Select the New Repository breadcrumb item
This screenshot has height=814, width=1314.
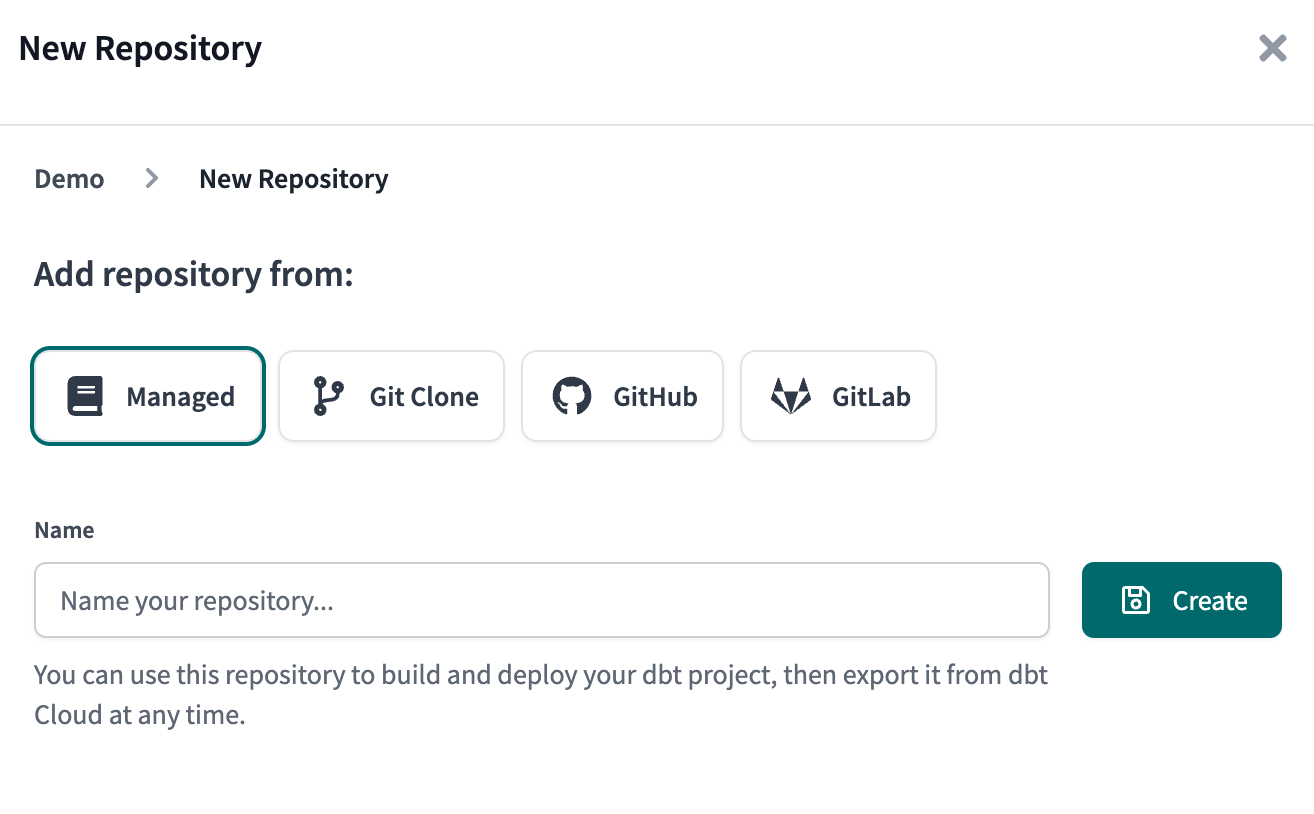pos(293,179)
